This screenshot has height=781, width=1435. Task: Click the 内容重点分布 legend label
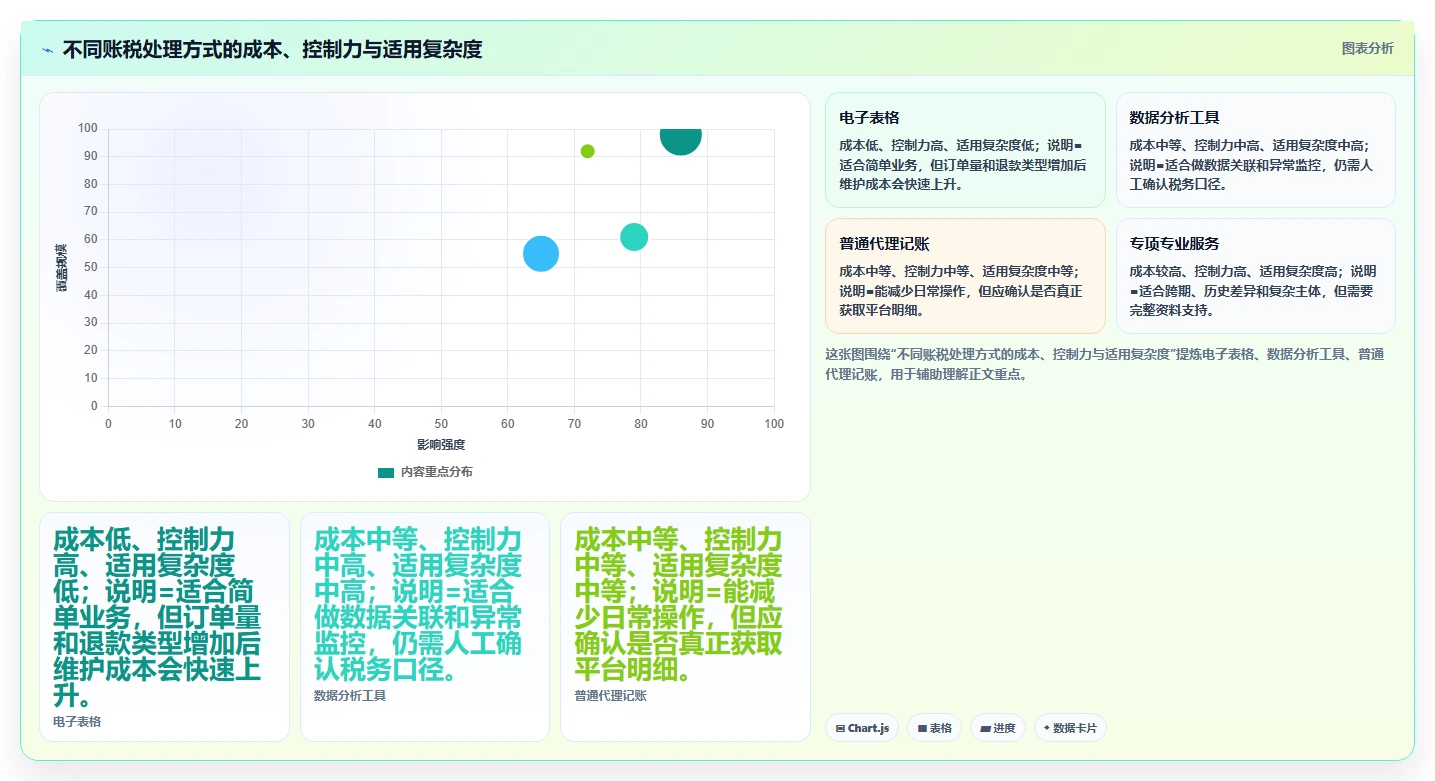[x=436, y=472]
